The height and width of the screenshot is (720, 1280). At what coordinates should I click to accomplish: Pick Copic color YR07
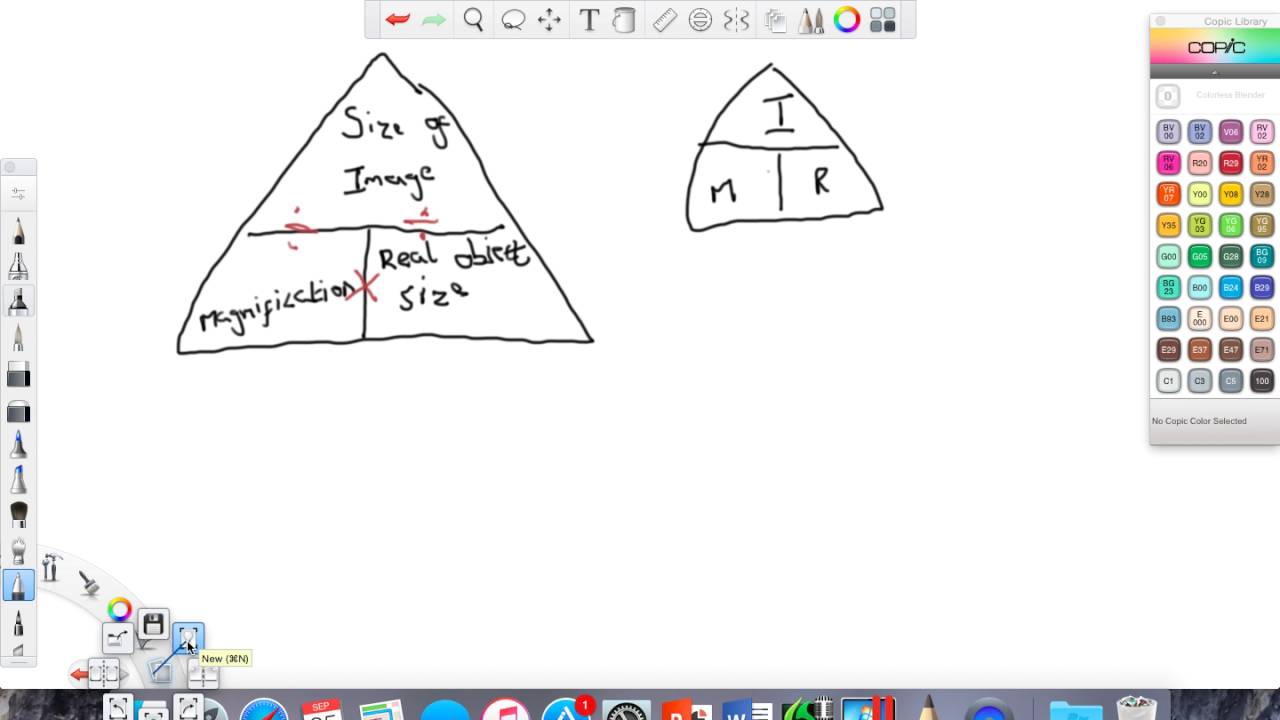point(1168,193)
